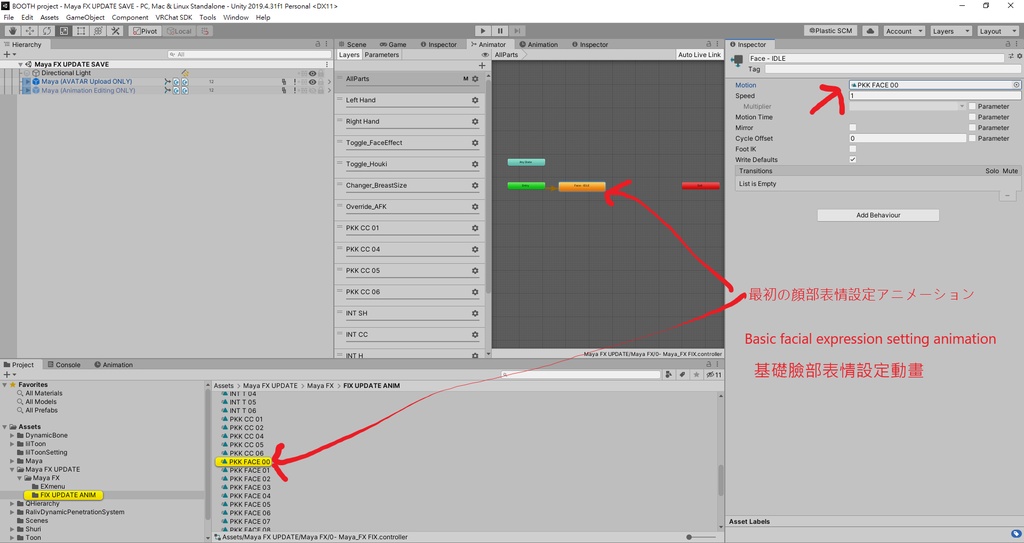
Task: Open custom editor tools wrench
Action: (x=116, y=31)
